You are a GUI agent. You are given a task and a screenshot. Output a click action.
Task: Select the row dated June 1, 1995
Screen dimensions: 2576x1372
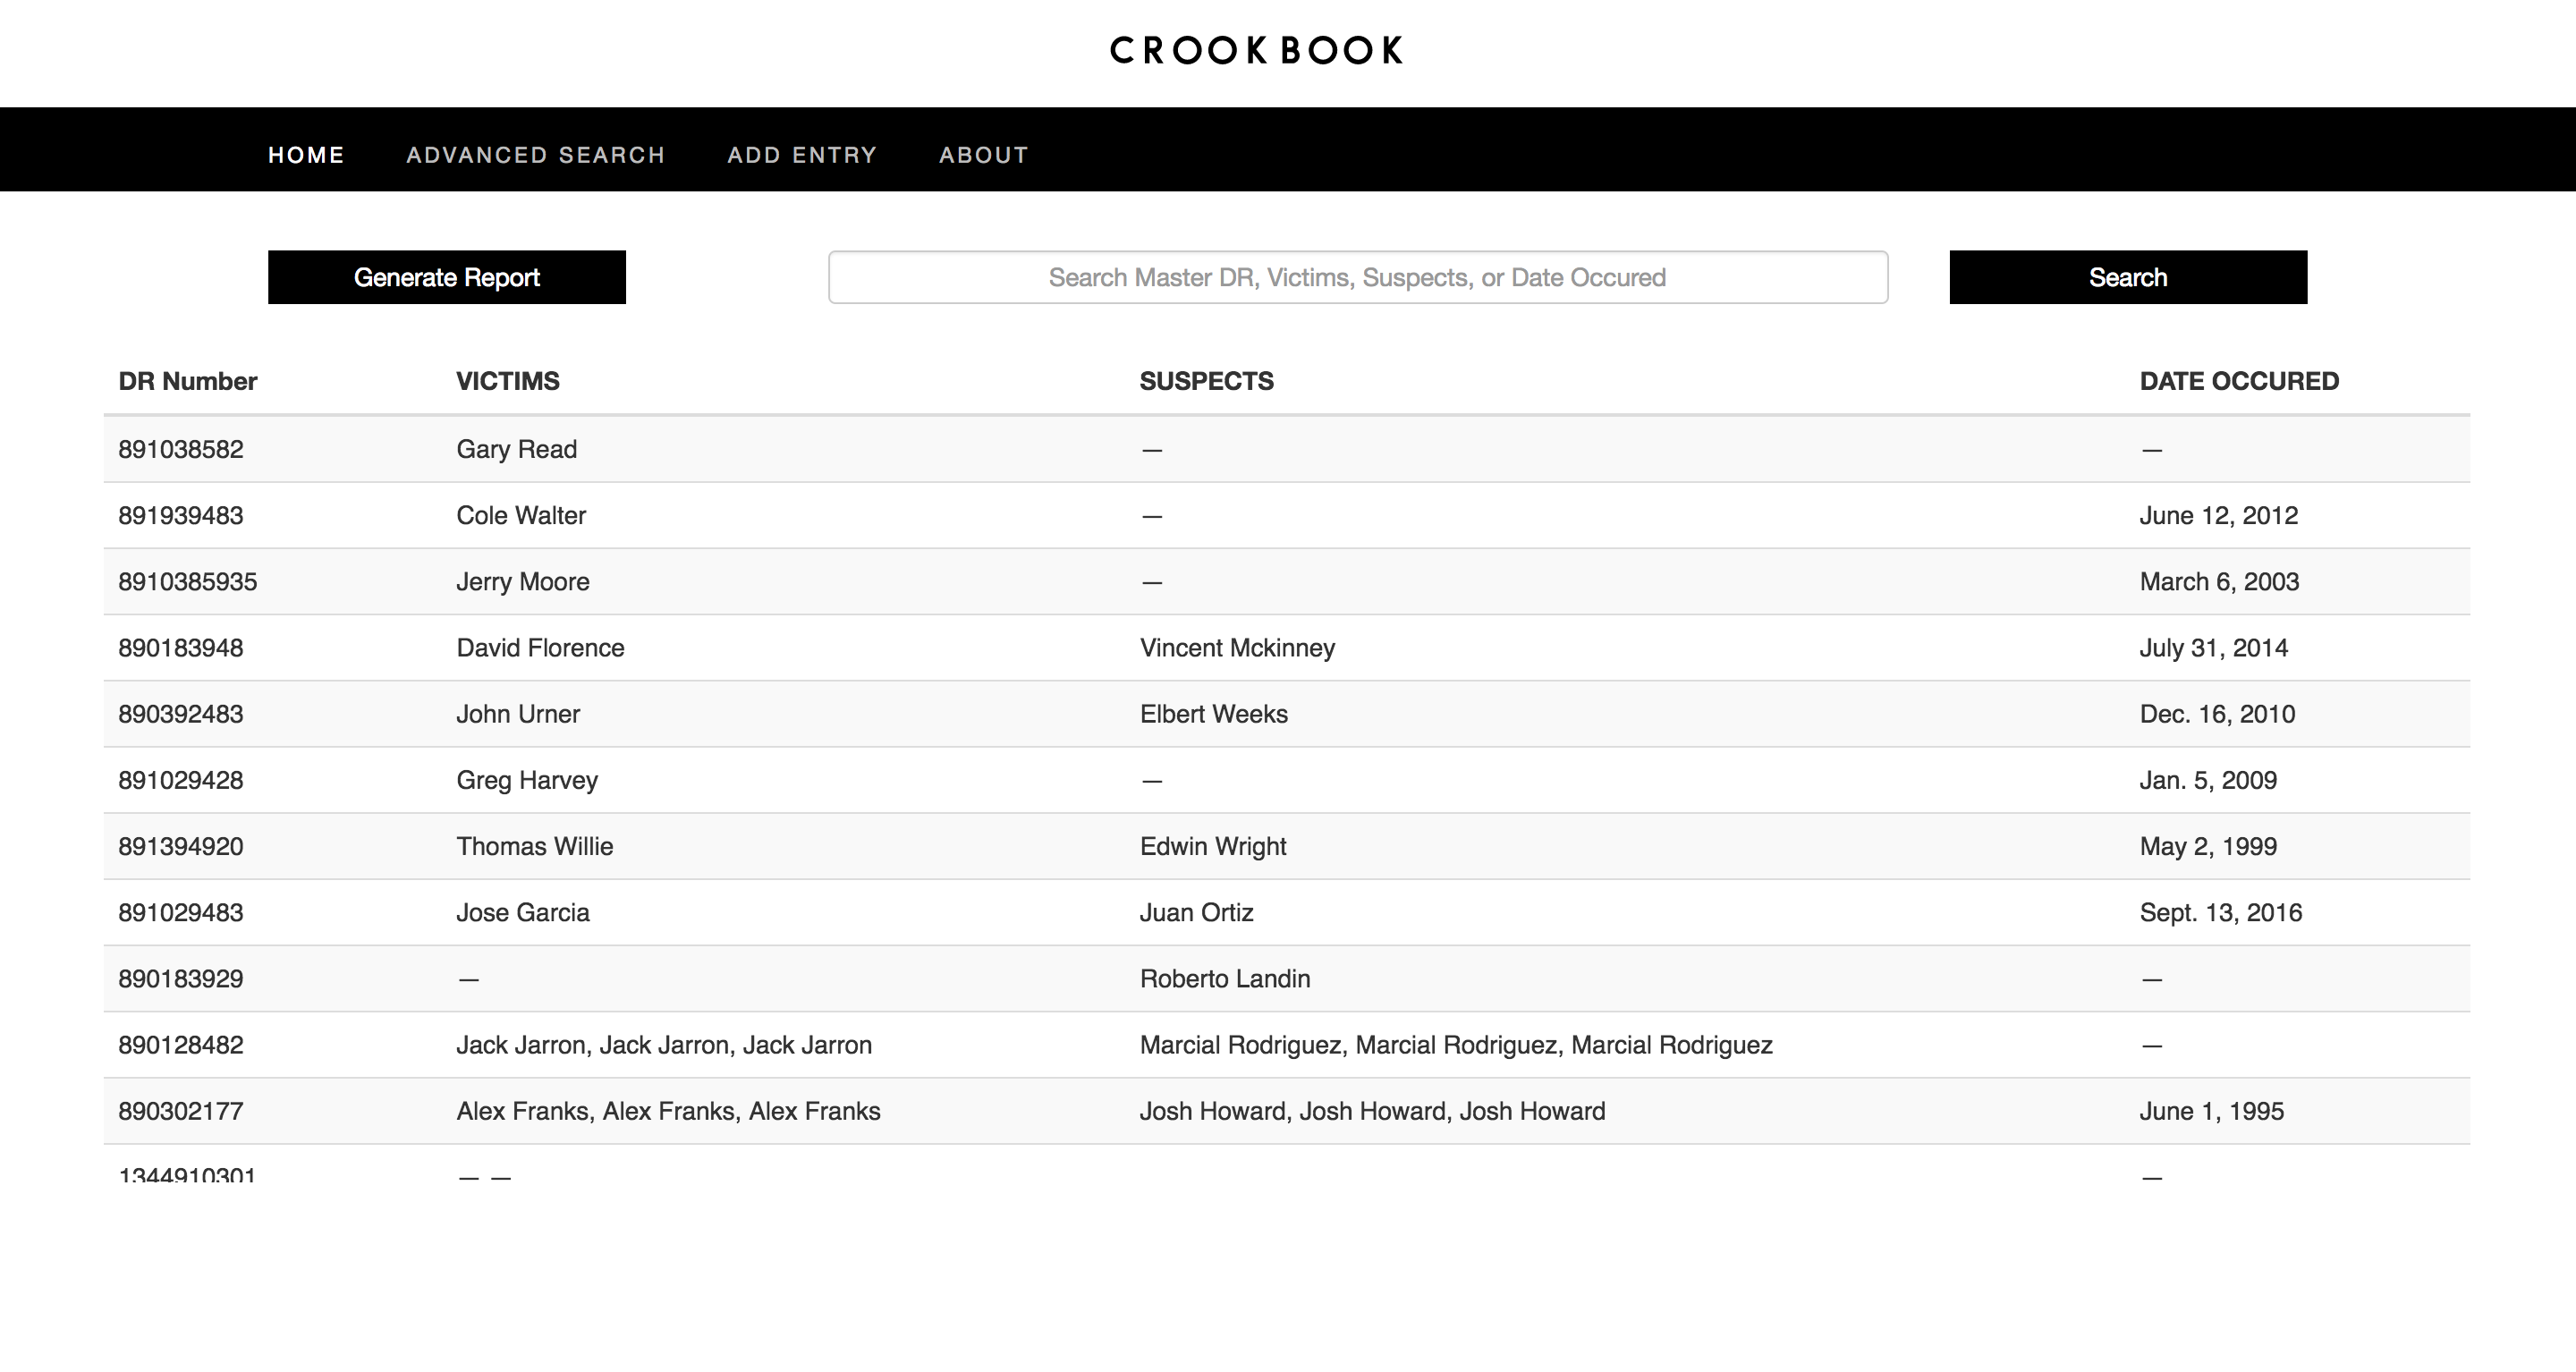pos(2211,1111)
